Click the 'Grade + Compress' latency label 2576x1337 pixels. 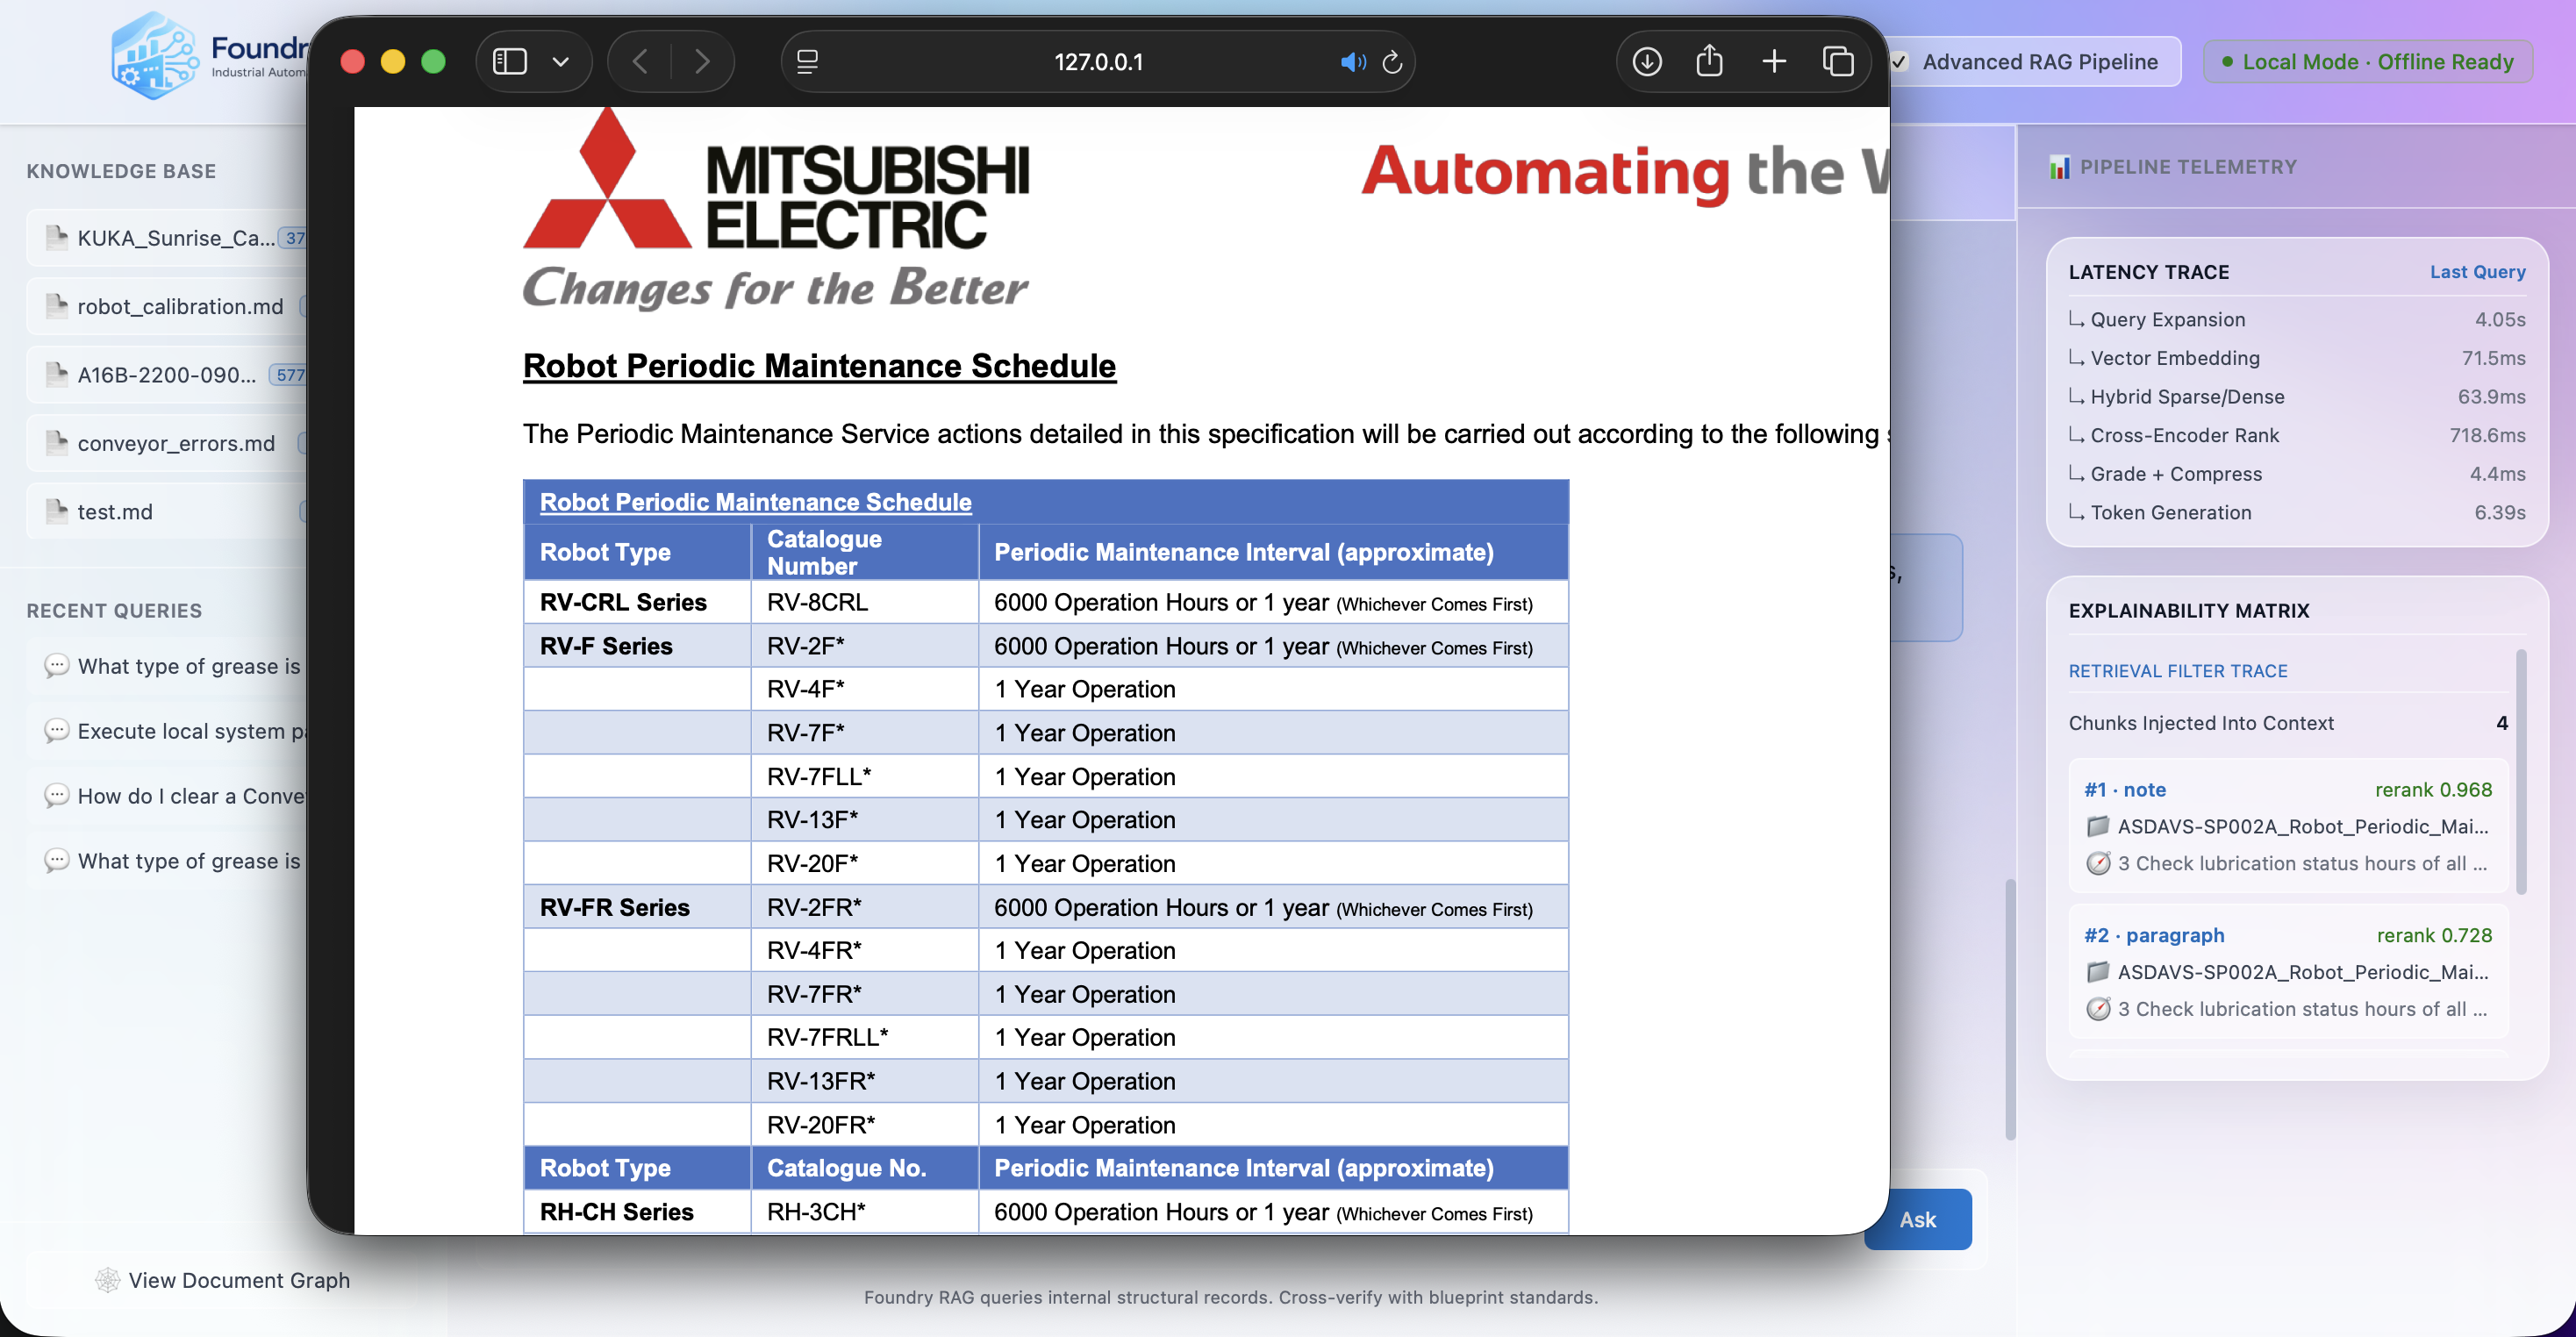tap(2176, 474)
